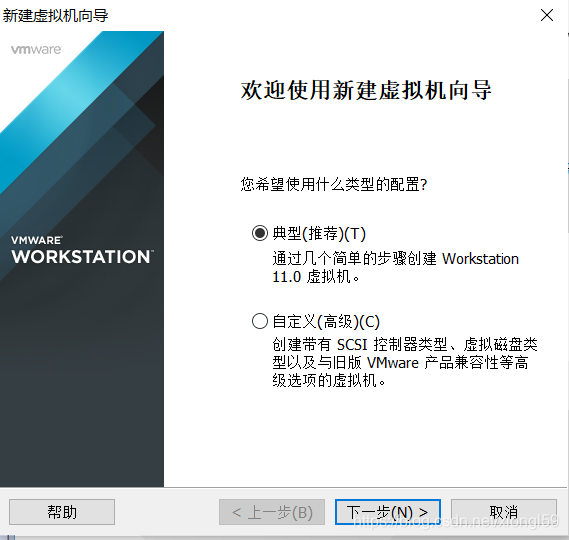Click the question 您希望使用什么类型的配置?

(x=334, y=184)
